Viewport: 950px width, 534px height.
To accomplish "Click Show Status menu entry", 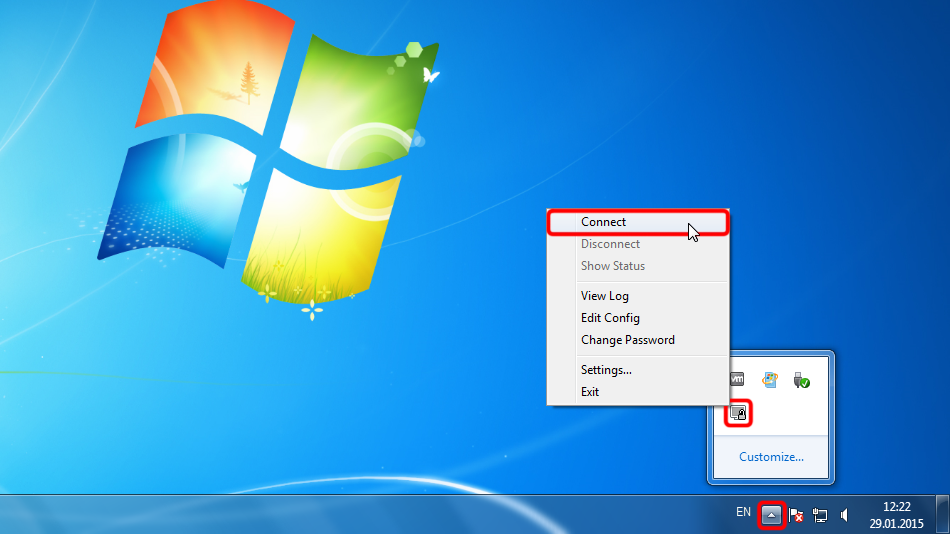I will (x=612, y=266).
